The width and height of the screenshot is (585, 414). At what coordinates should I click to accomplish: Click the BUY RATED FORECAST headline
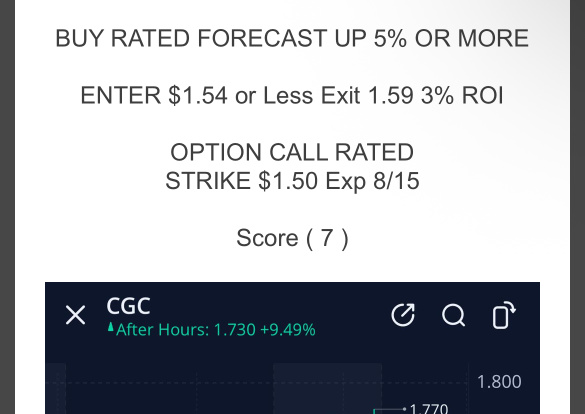[x=292, y=38]
